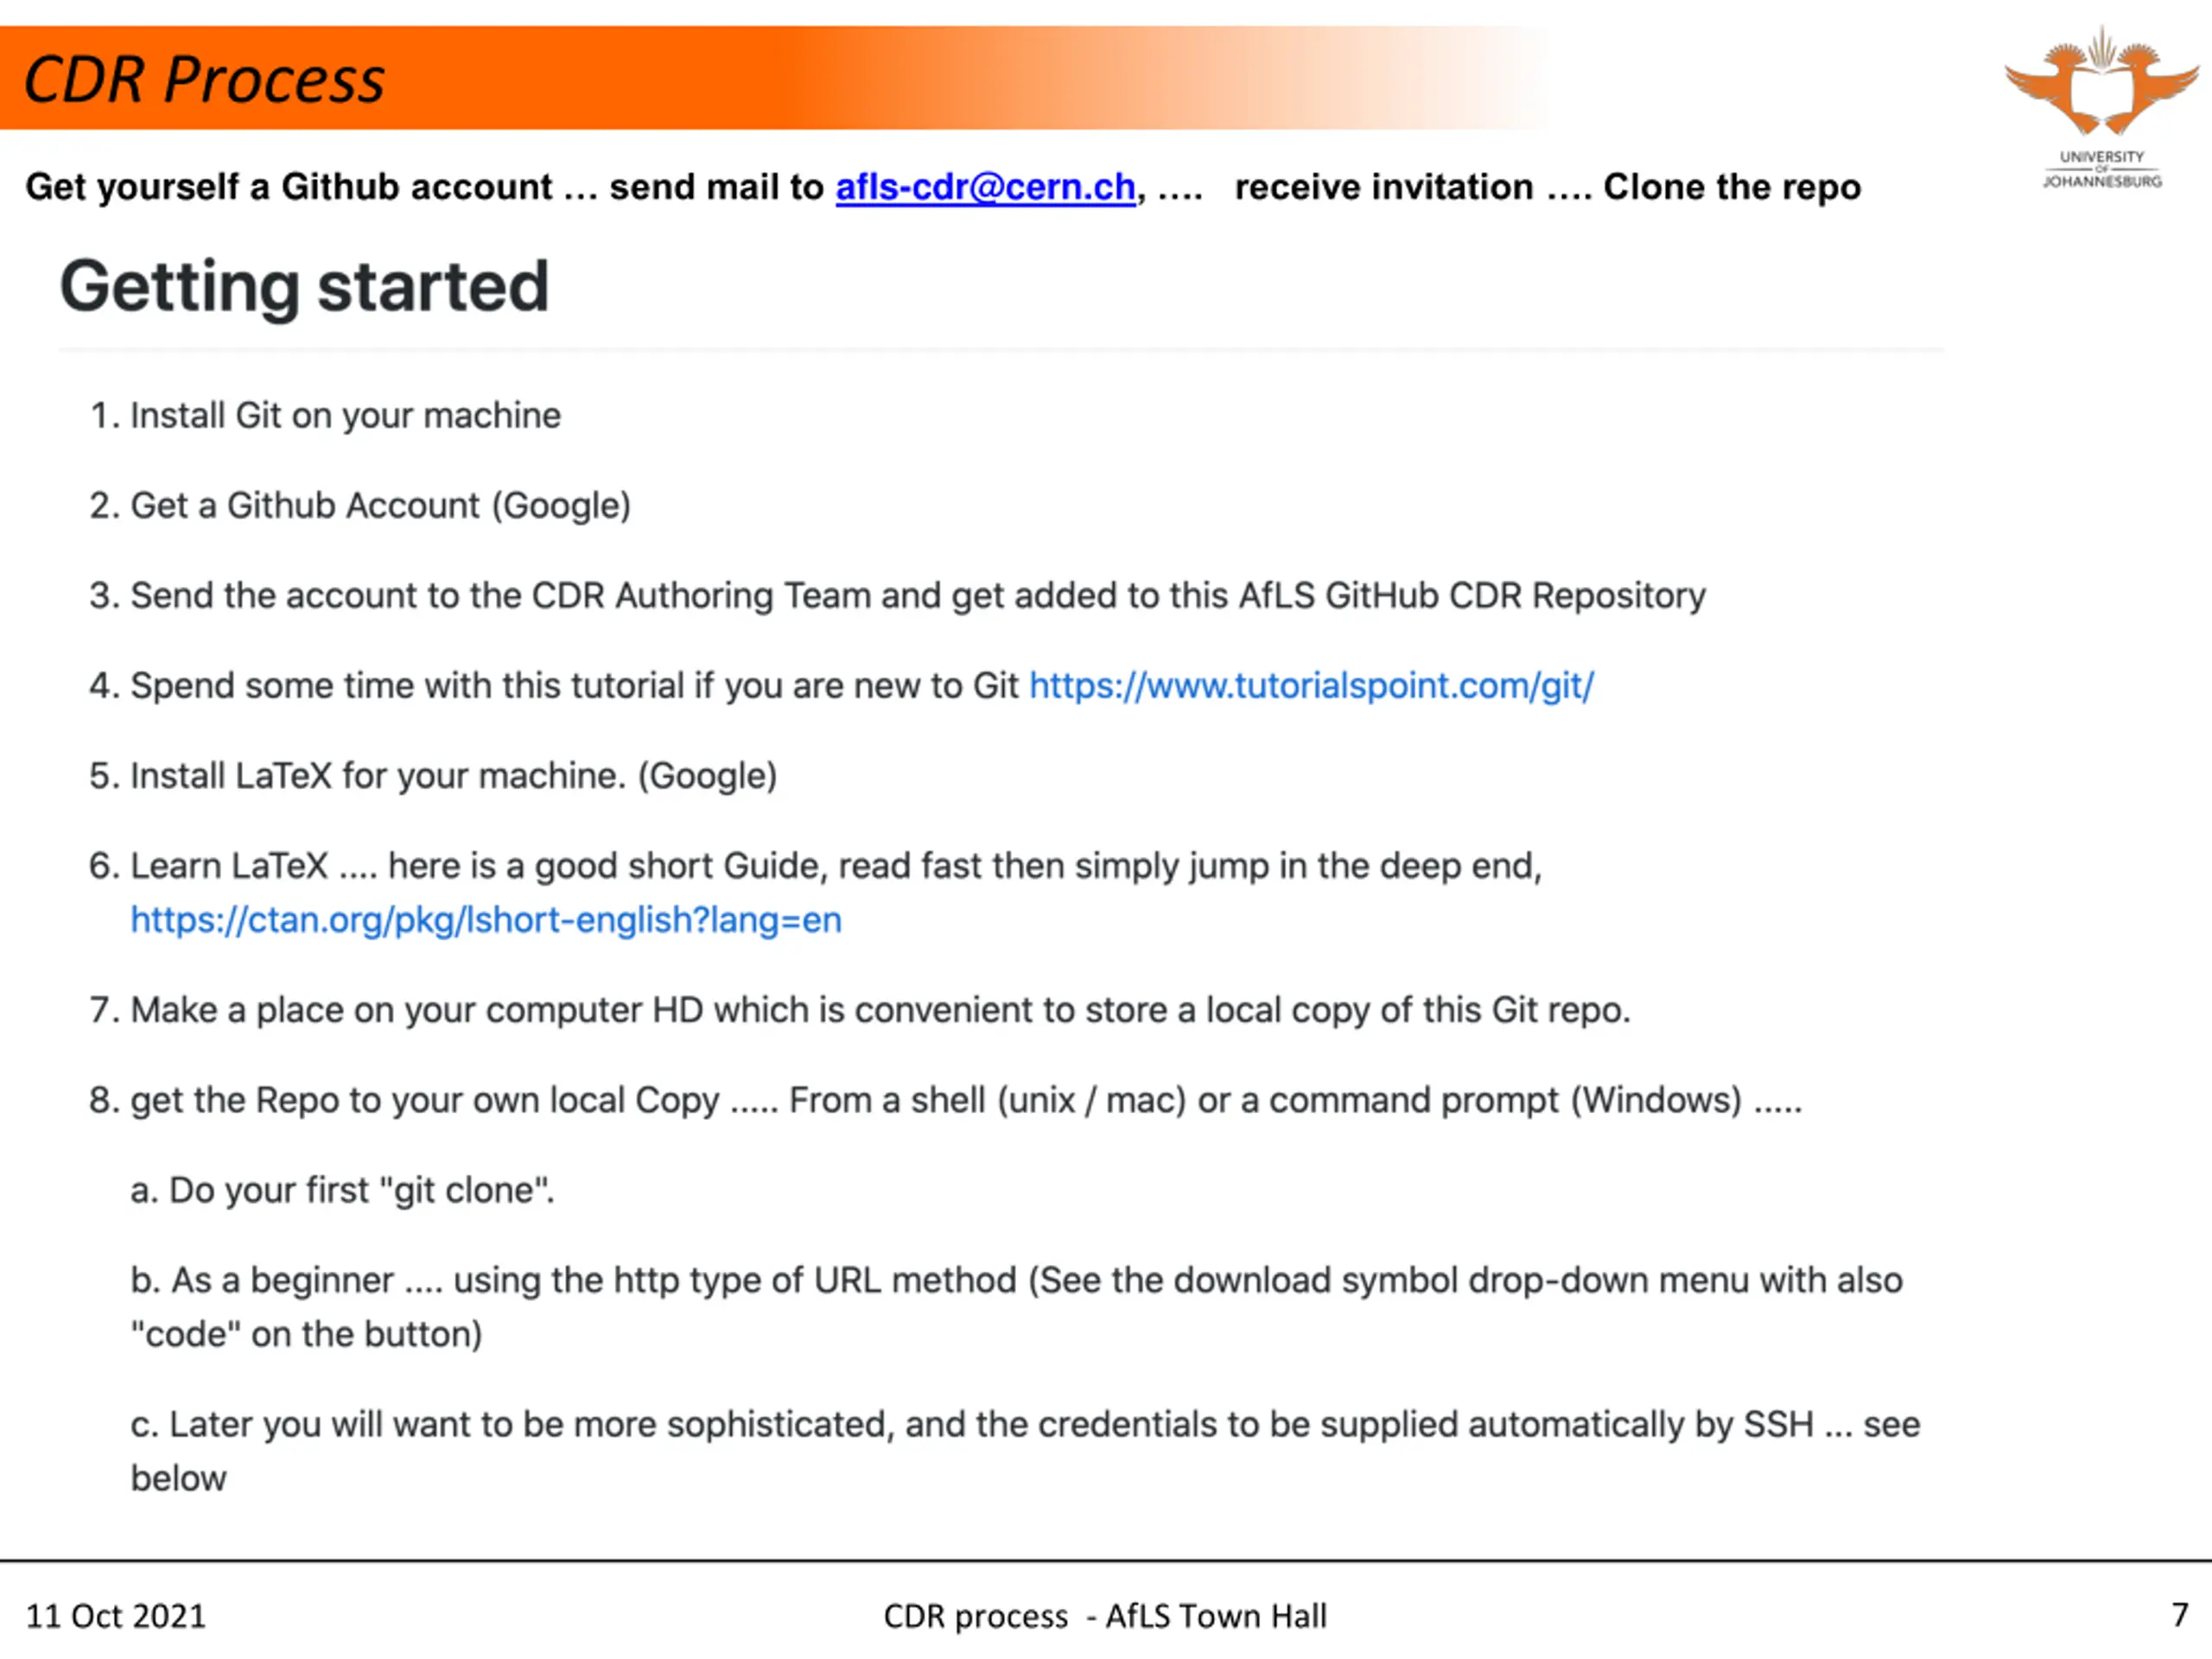Open the tutorialspoint Git tutorial link
Viewport: 2212px width, 1659px height.
(x=1311, y=686)
